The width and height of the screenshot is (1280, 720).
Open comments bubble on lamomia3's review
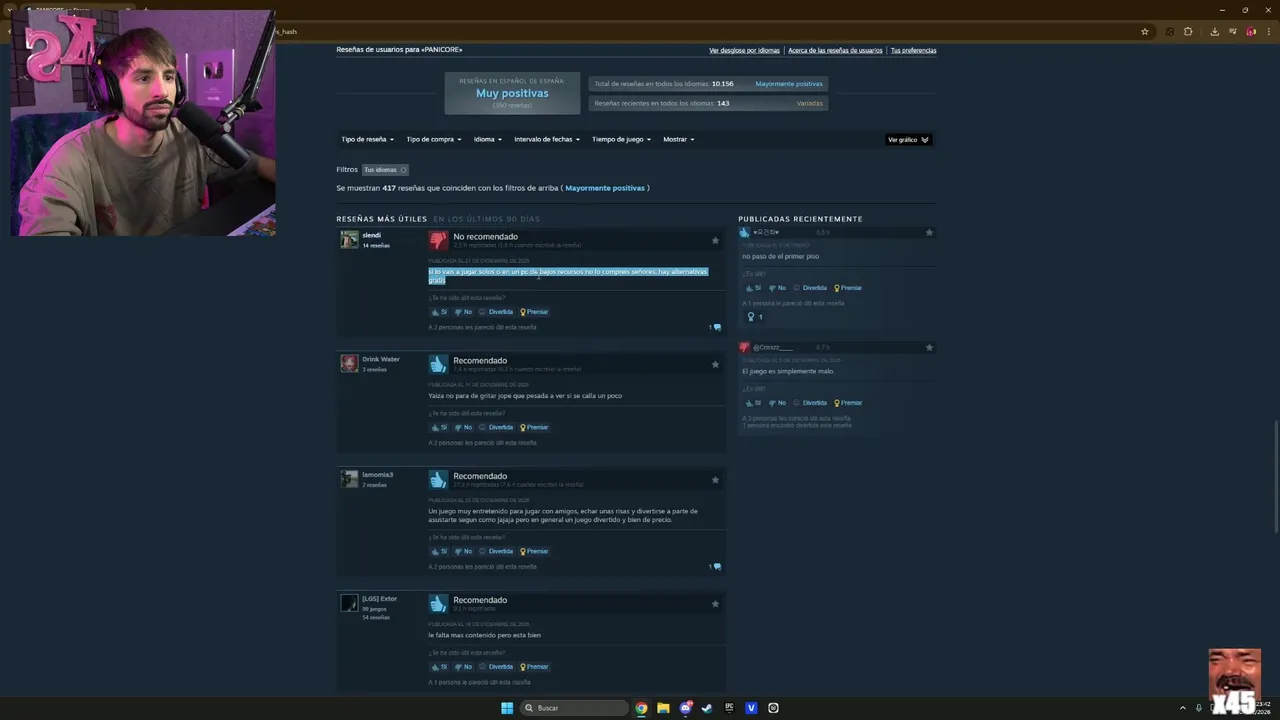click(x=716, y=567)
